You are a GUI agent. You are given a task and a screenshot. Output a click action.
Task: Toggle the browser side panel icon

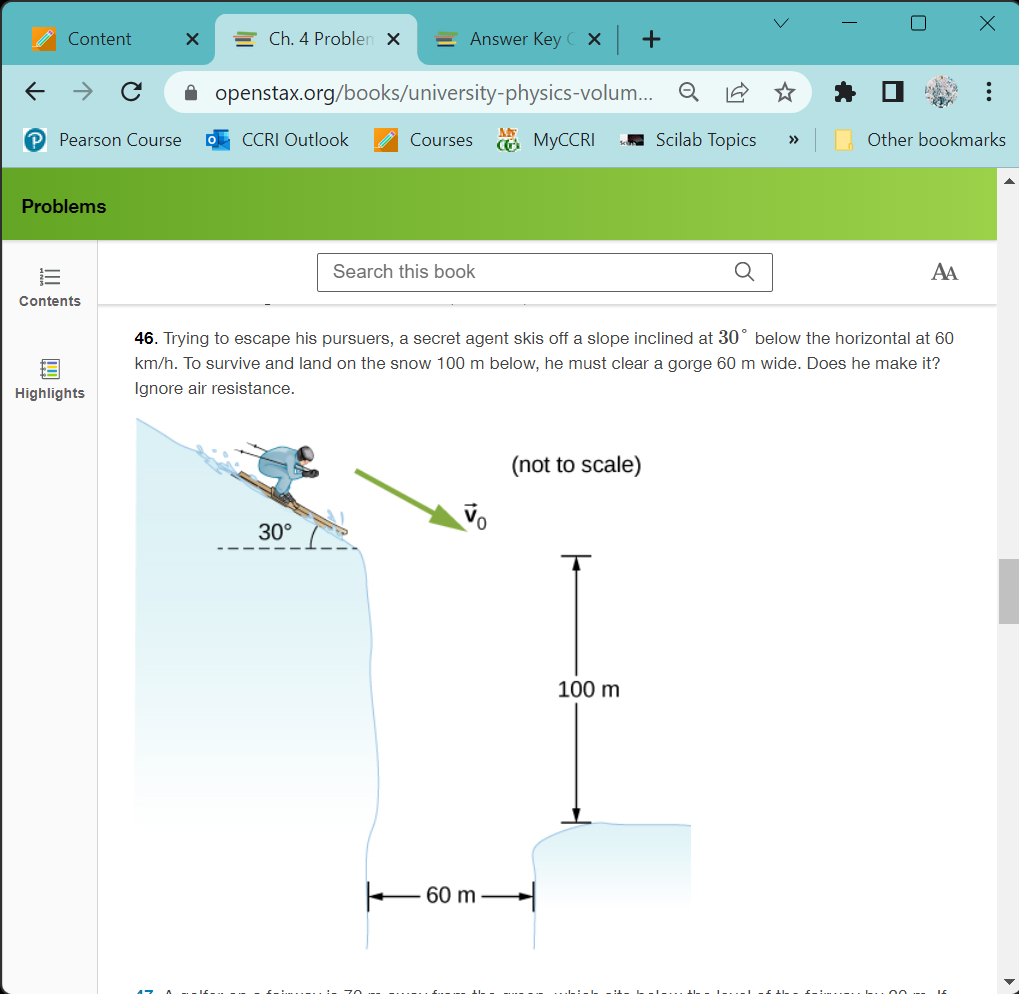click(892, 92)
